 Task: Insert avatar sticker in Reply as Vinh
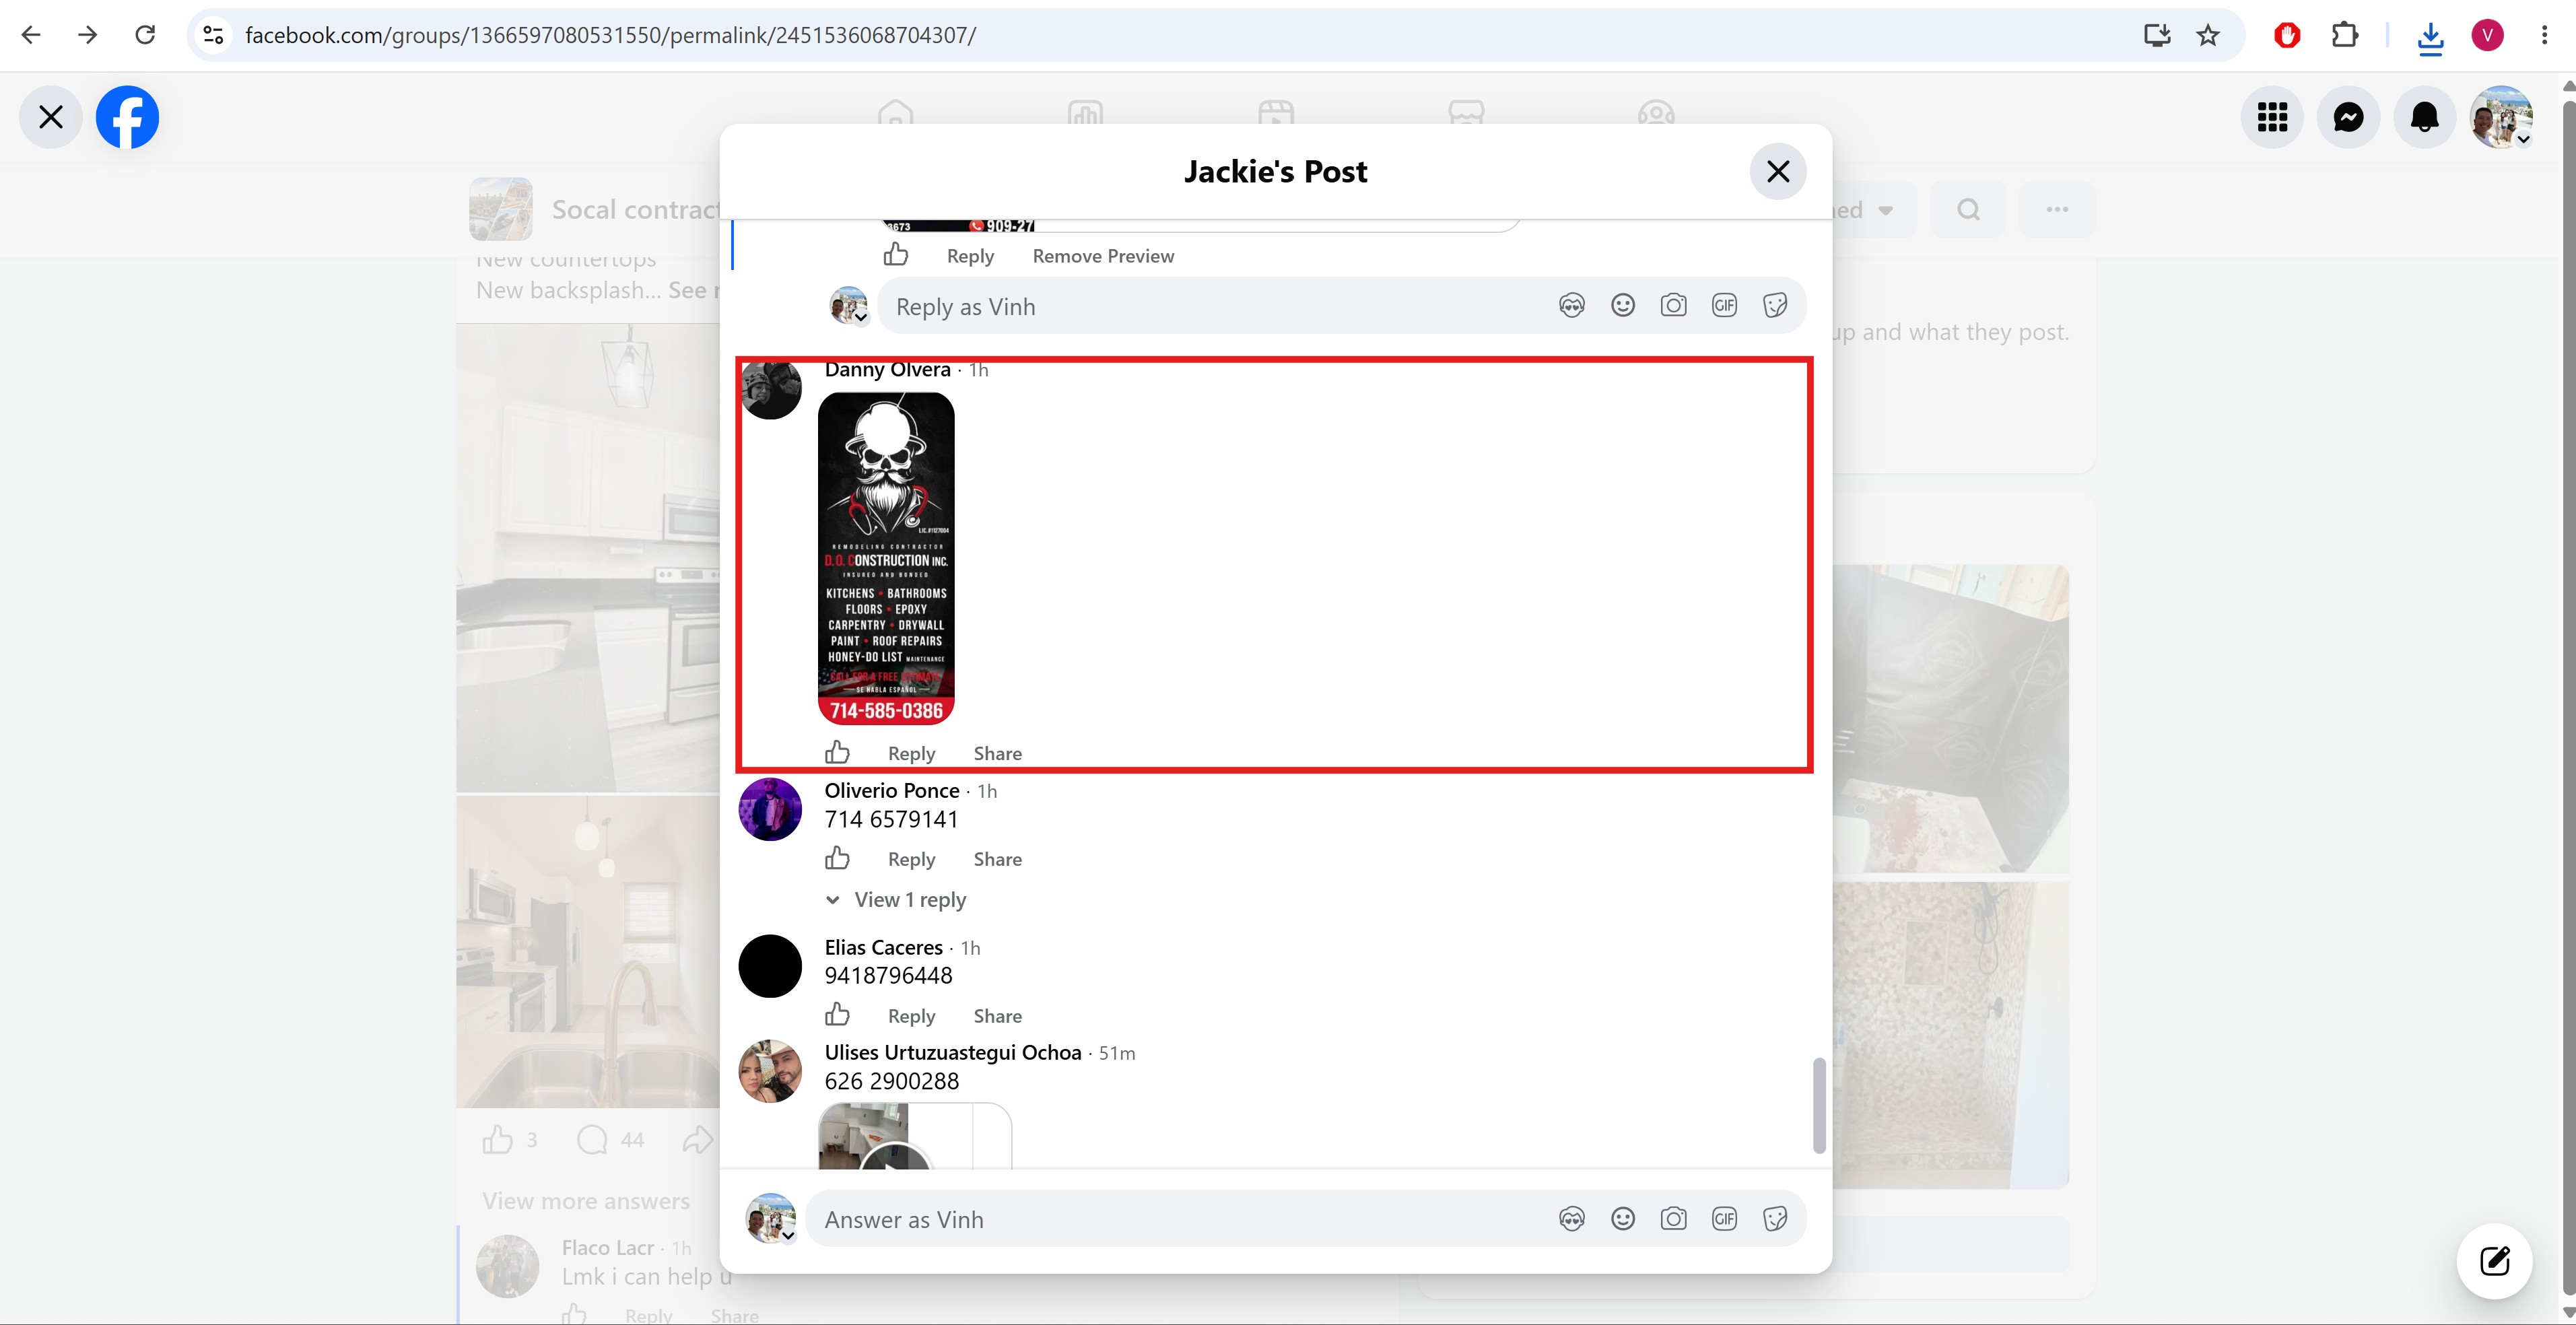[x=1571, y=305]
